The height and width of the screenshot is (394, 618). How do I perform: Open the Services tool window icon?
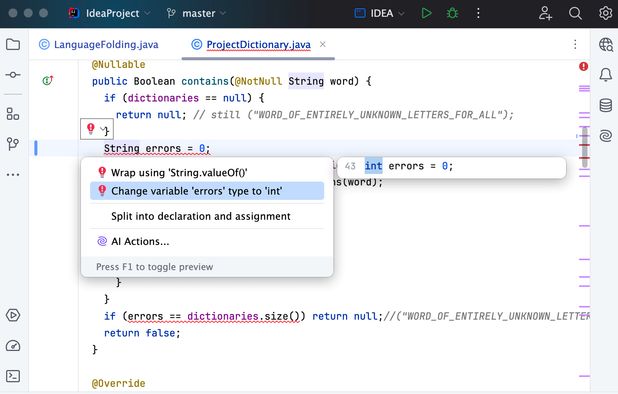click(13, 315)
